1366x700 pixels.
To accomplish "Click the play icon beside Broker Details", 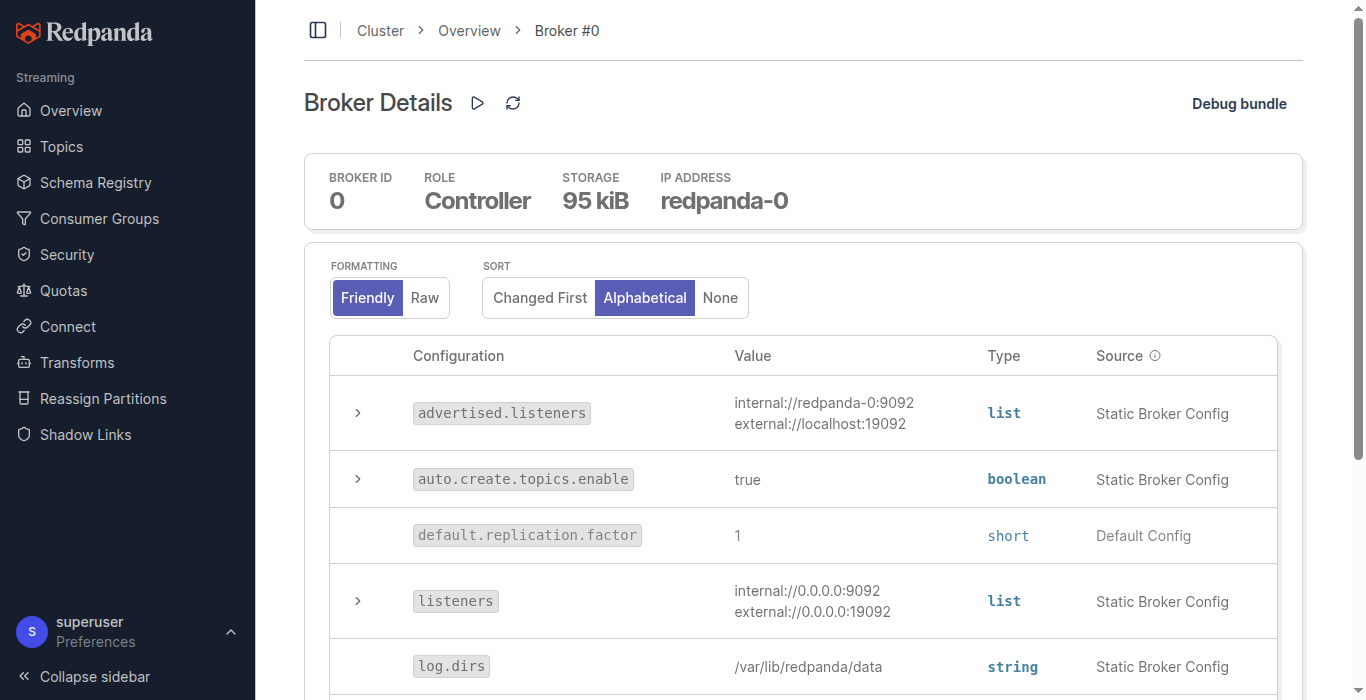I will [478, 103].
